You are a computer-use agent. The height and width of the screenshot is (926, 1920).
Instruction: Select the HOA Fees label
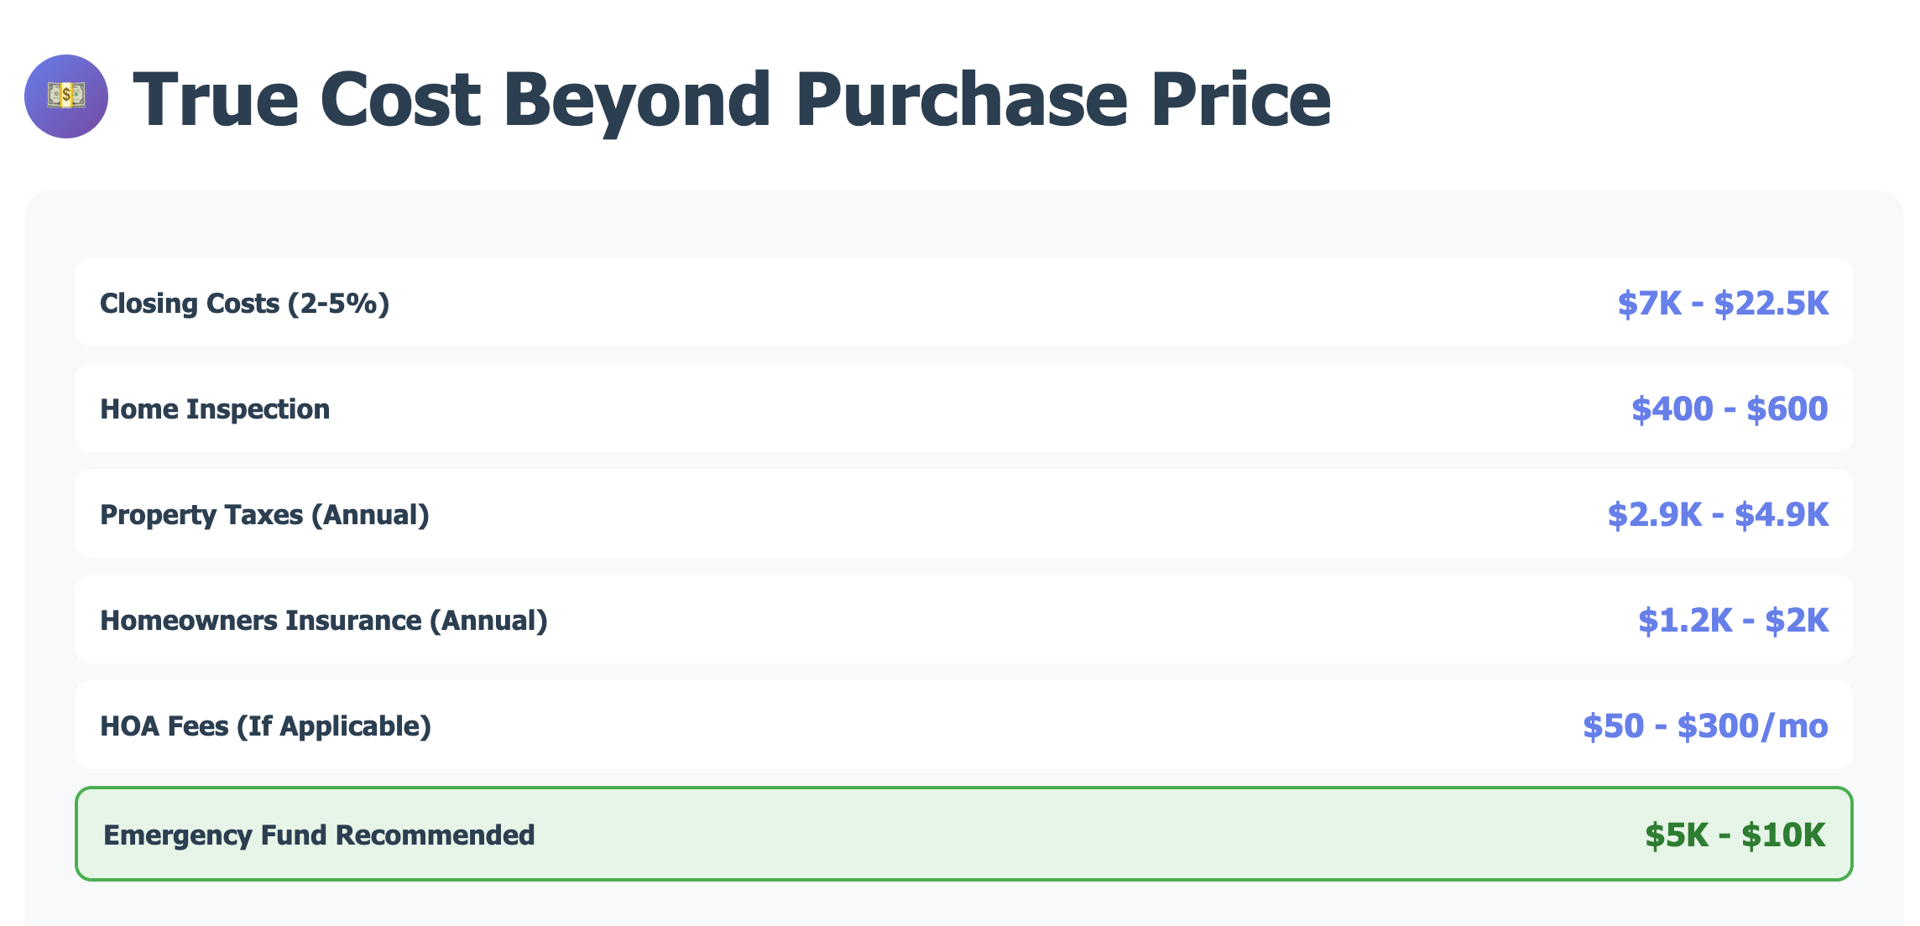(265, 726)
